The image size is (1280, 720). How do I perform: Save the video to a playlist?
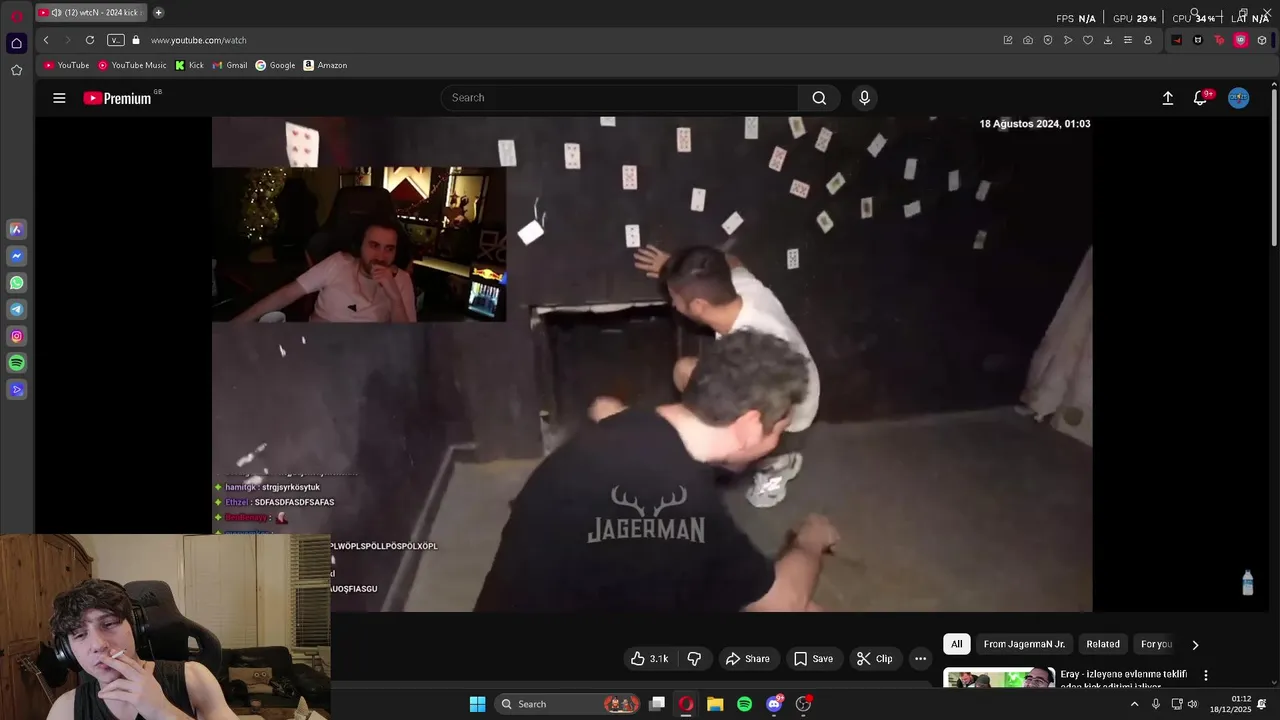[813, 659]
